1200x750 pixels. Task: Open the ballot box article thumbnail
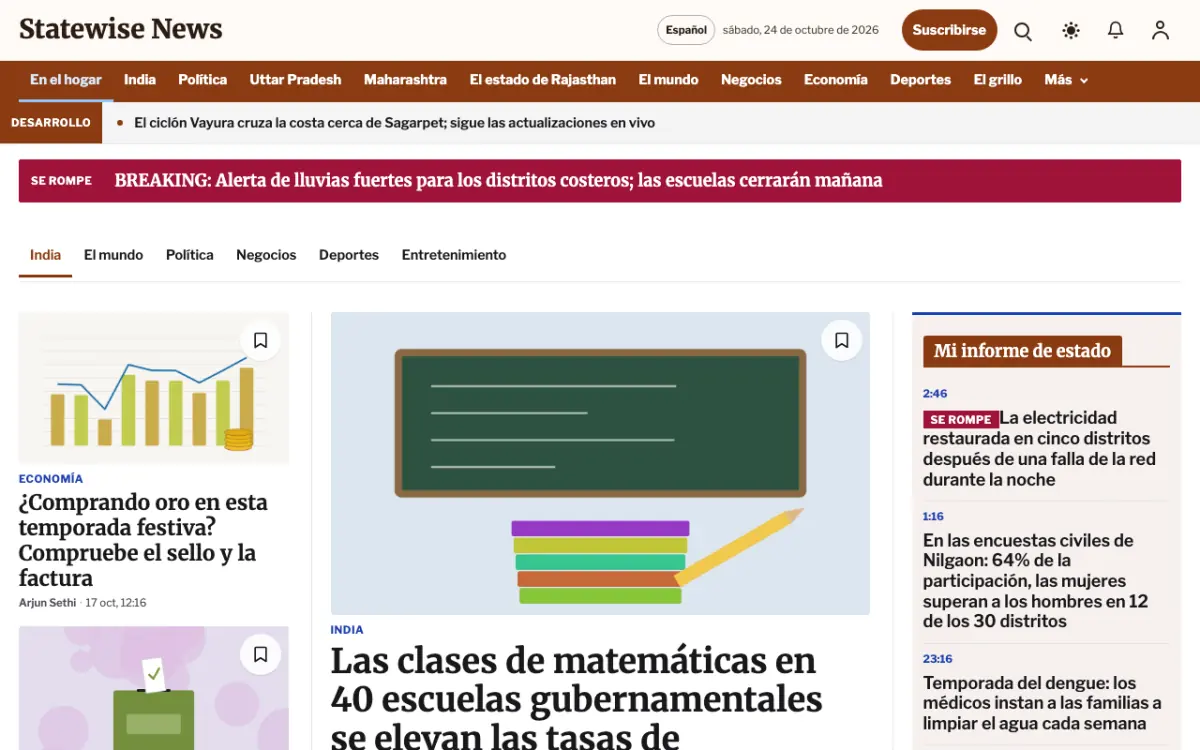tap(154, 688)
